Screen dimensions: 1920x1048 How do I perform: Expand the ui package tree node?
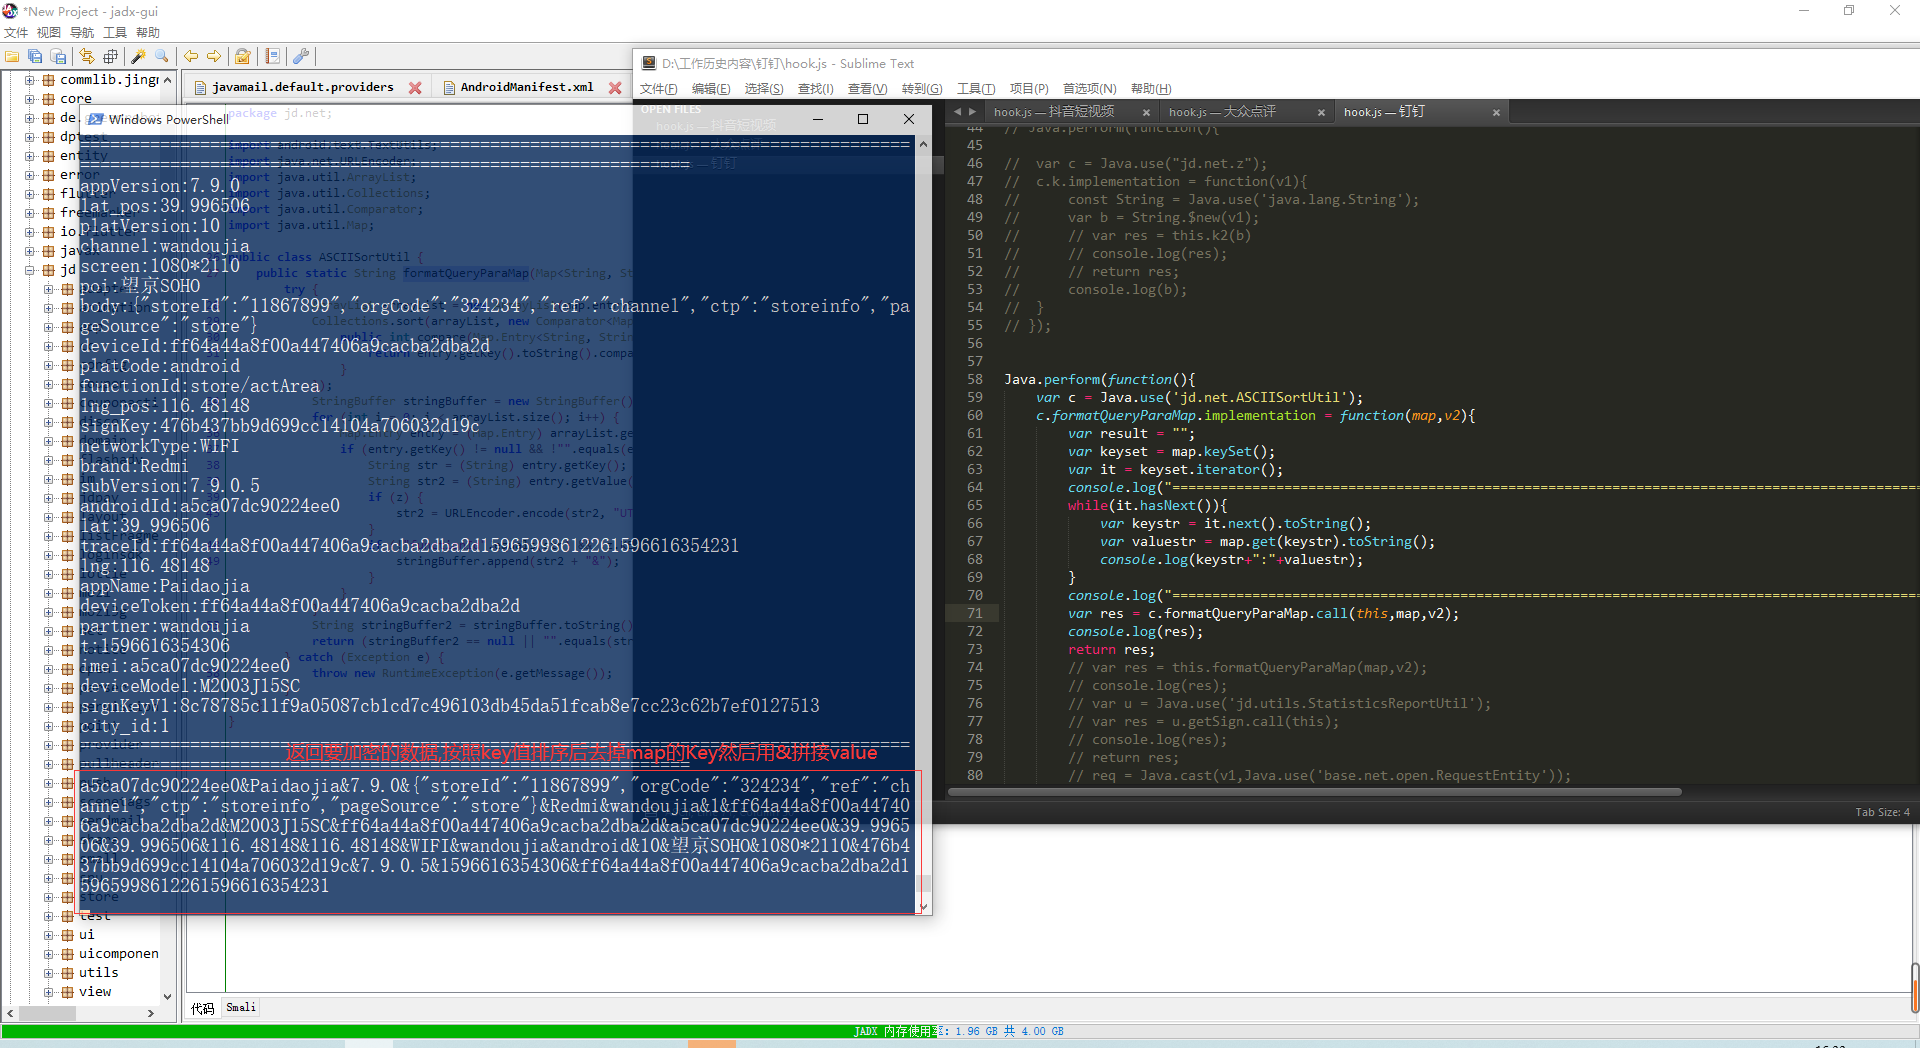pyautogui.click(x=49, y=935)
